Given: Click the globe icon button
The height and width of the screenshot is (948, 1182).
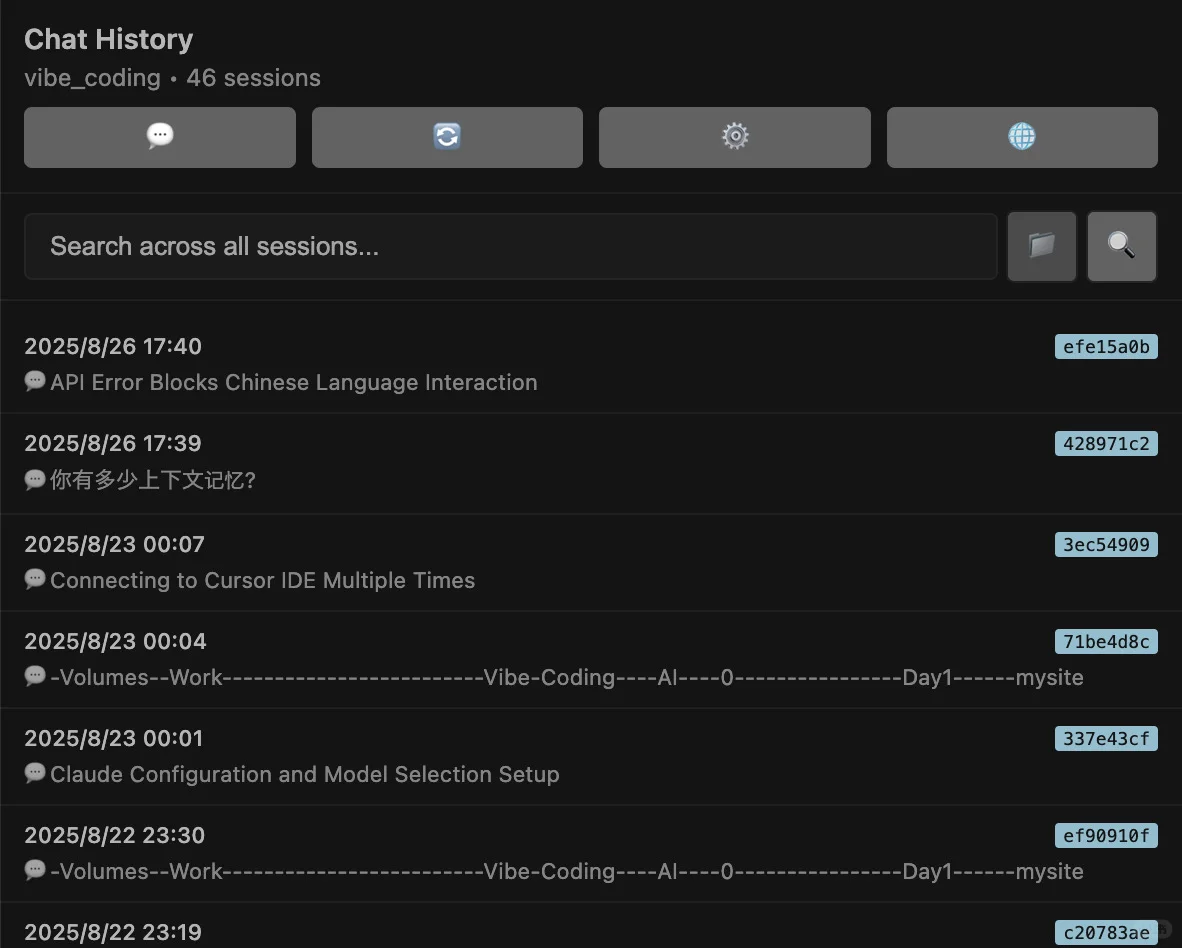Looking at the screenshot, I should (x=1022, y=137).
